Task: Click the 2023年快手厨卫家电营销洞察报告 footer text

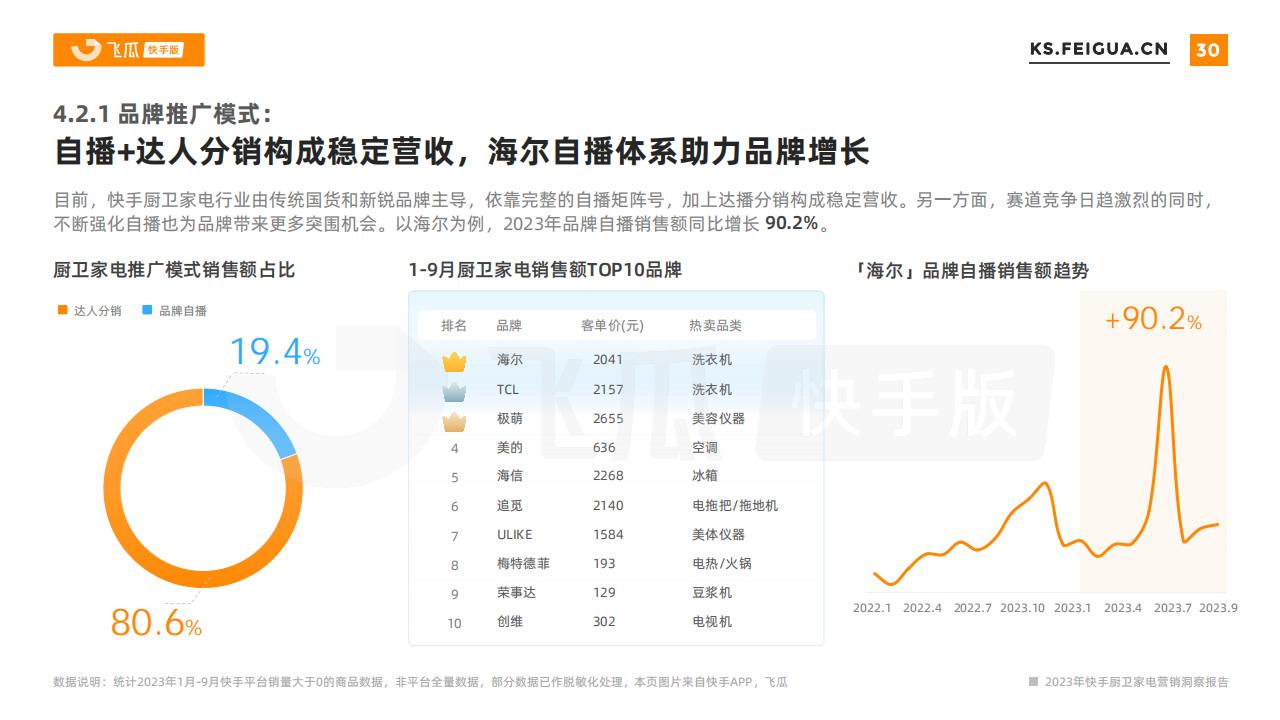Action: pyautogui.click(x=1136, y=682)
